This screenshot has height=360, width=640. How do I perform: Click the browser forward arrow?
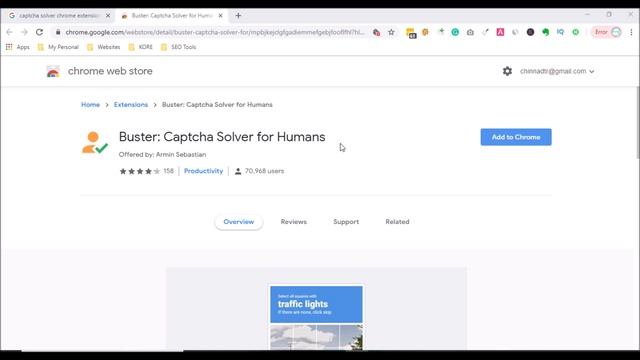(24, 32)
